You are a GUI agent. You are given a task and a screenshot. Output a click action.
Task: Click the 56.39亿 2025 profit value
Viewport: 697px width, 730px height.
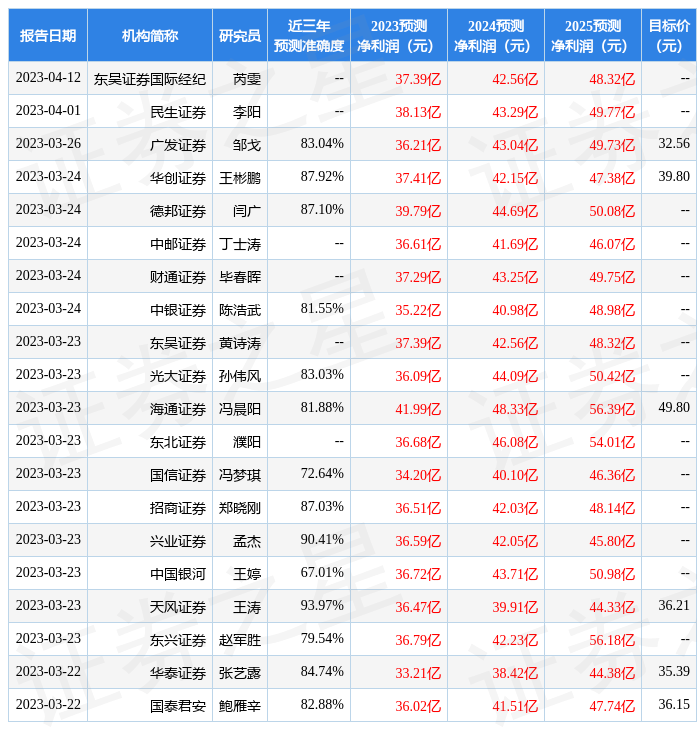(612, 409)
